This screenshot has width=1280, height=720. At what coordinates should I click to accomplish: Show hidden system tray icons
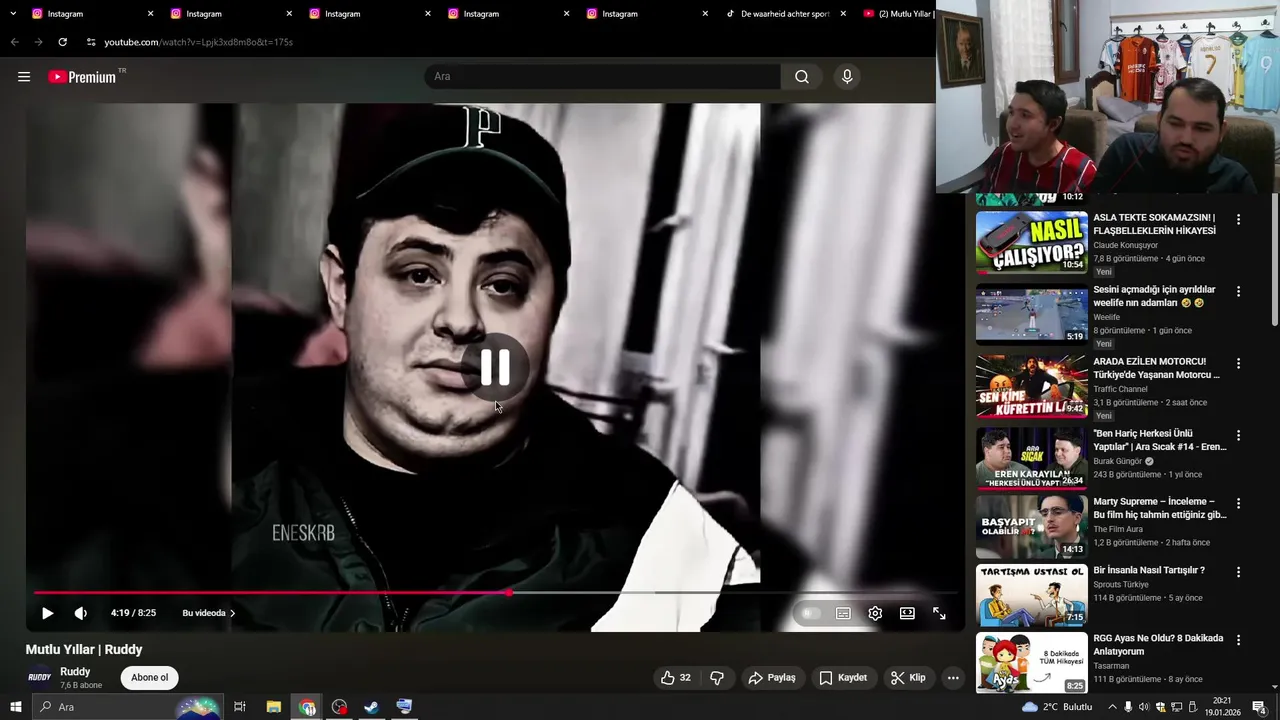1112,707
